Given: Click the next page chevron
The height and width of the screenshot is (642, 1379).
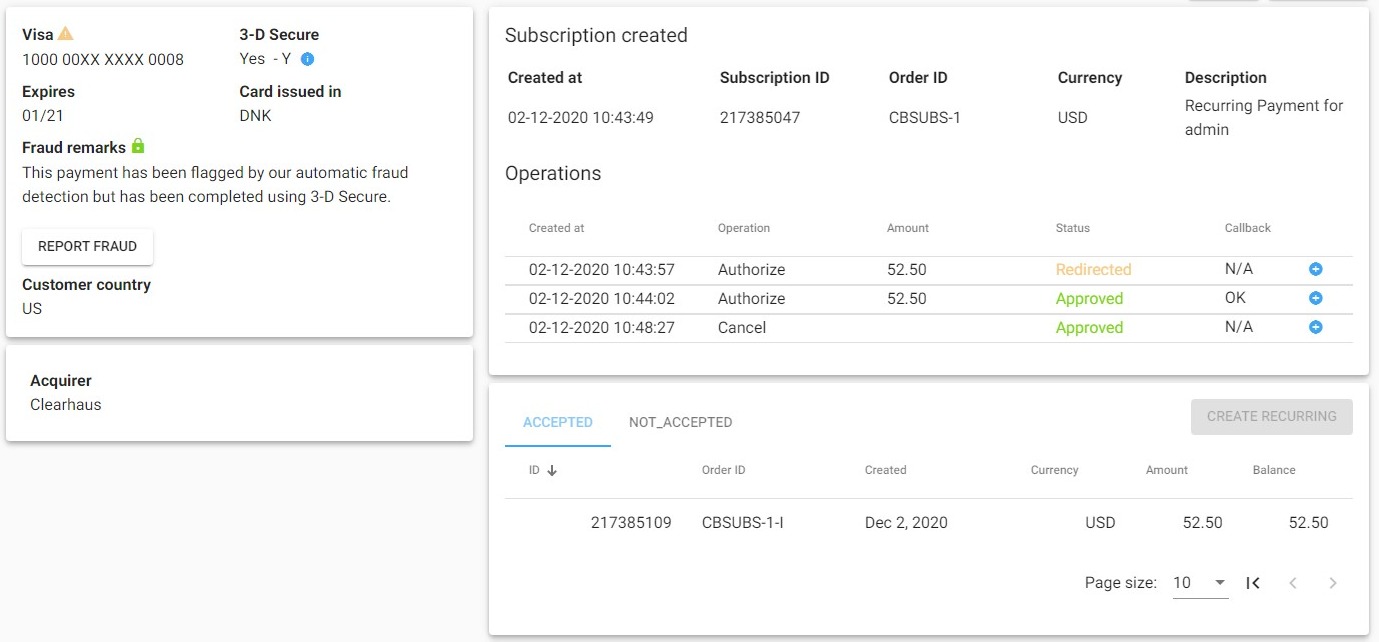Looking at the screenshot, I should (1332, 583).
